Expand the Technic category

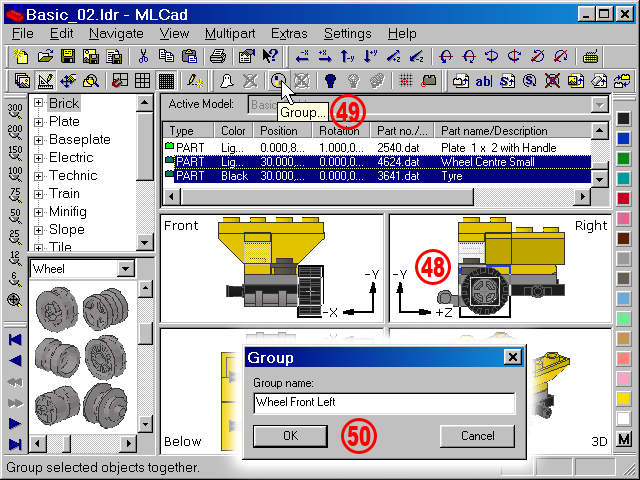click(x=38, y=176)
